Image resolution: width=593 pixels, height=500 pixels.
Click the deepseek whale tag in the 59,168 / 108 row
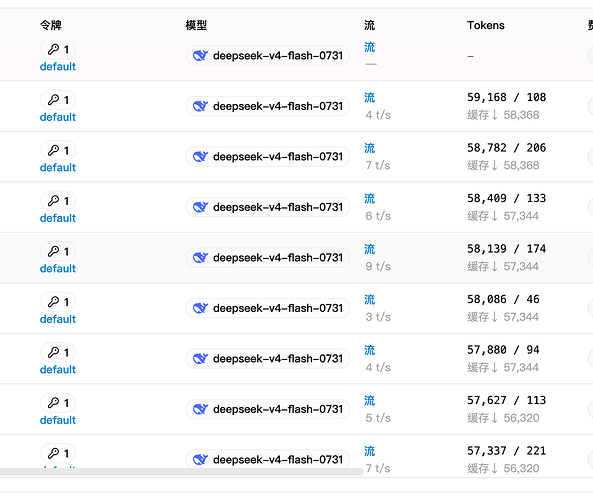[268, 106]
